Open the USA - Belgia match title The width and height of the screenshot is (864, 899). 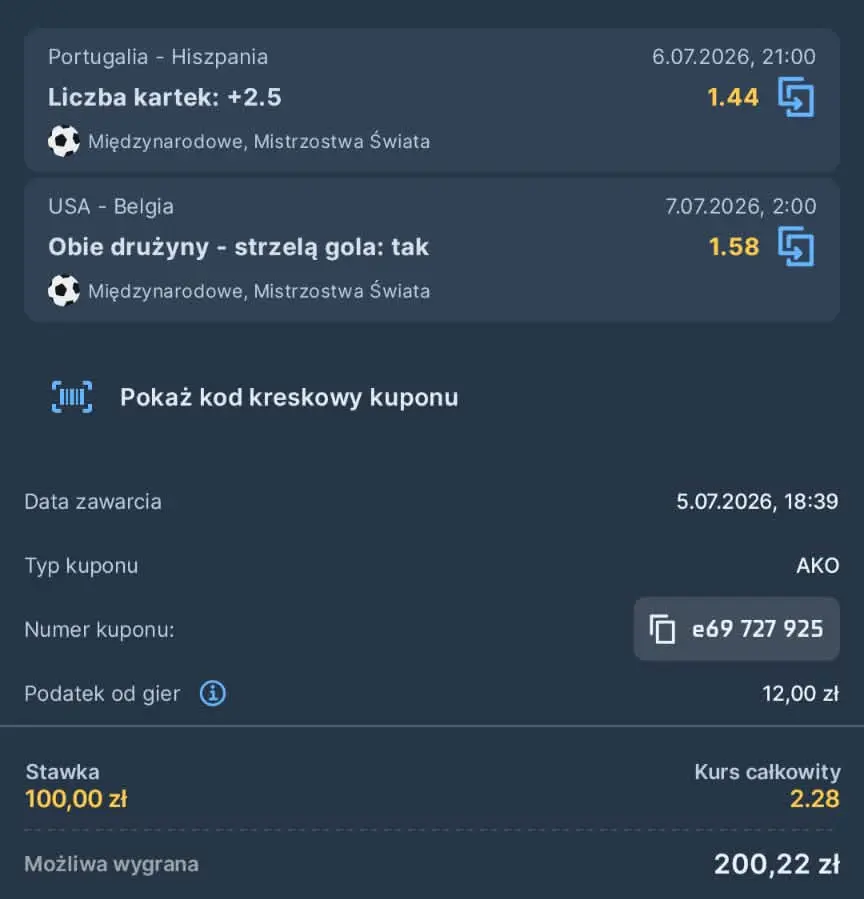(x=111, y=206)
